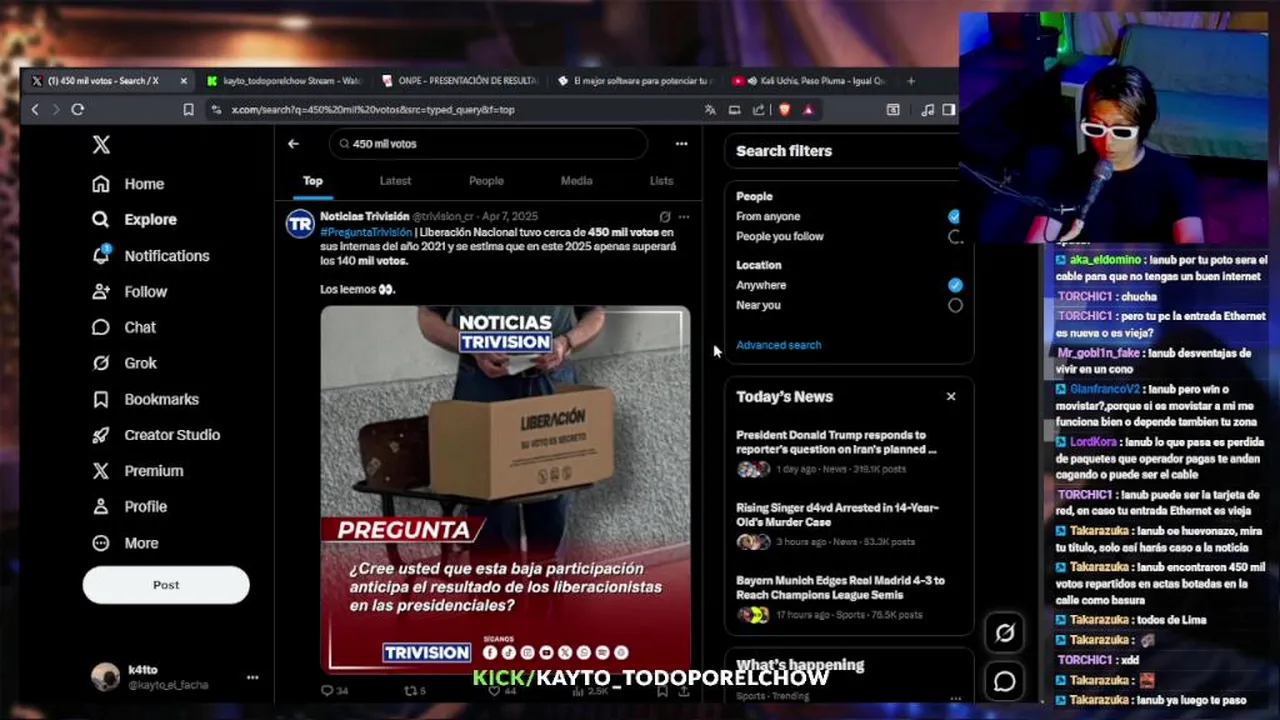Open Grok action on Trivisión post
Image resolution: width=1280 pixels, height=720 pixels.
(665, 217)
